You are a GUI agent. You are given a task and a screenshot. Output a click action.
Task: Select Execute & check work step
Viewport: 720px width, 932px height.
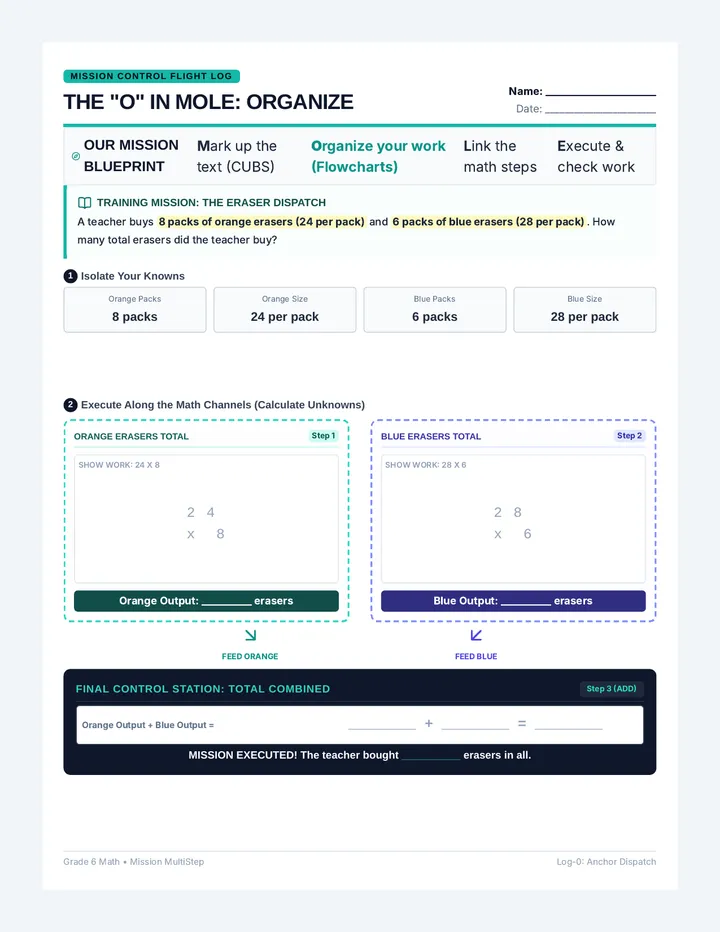click(x=596, y=156)
